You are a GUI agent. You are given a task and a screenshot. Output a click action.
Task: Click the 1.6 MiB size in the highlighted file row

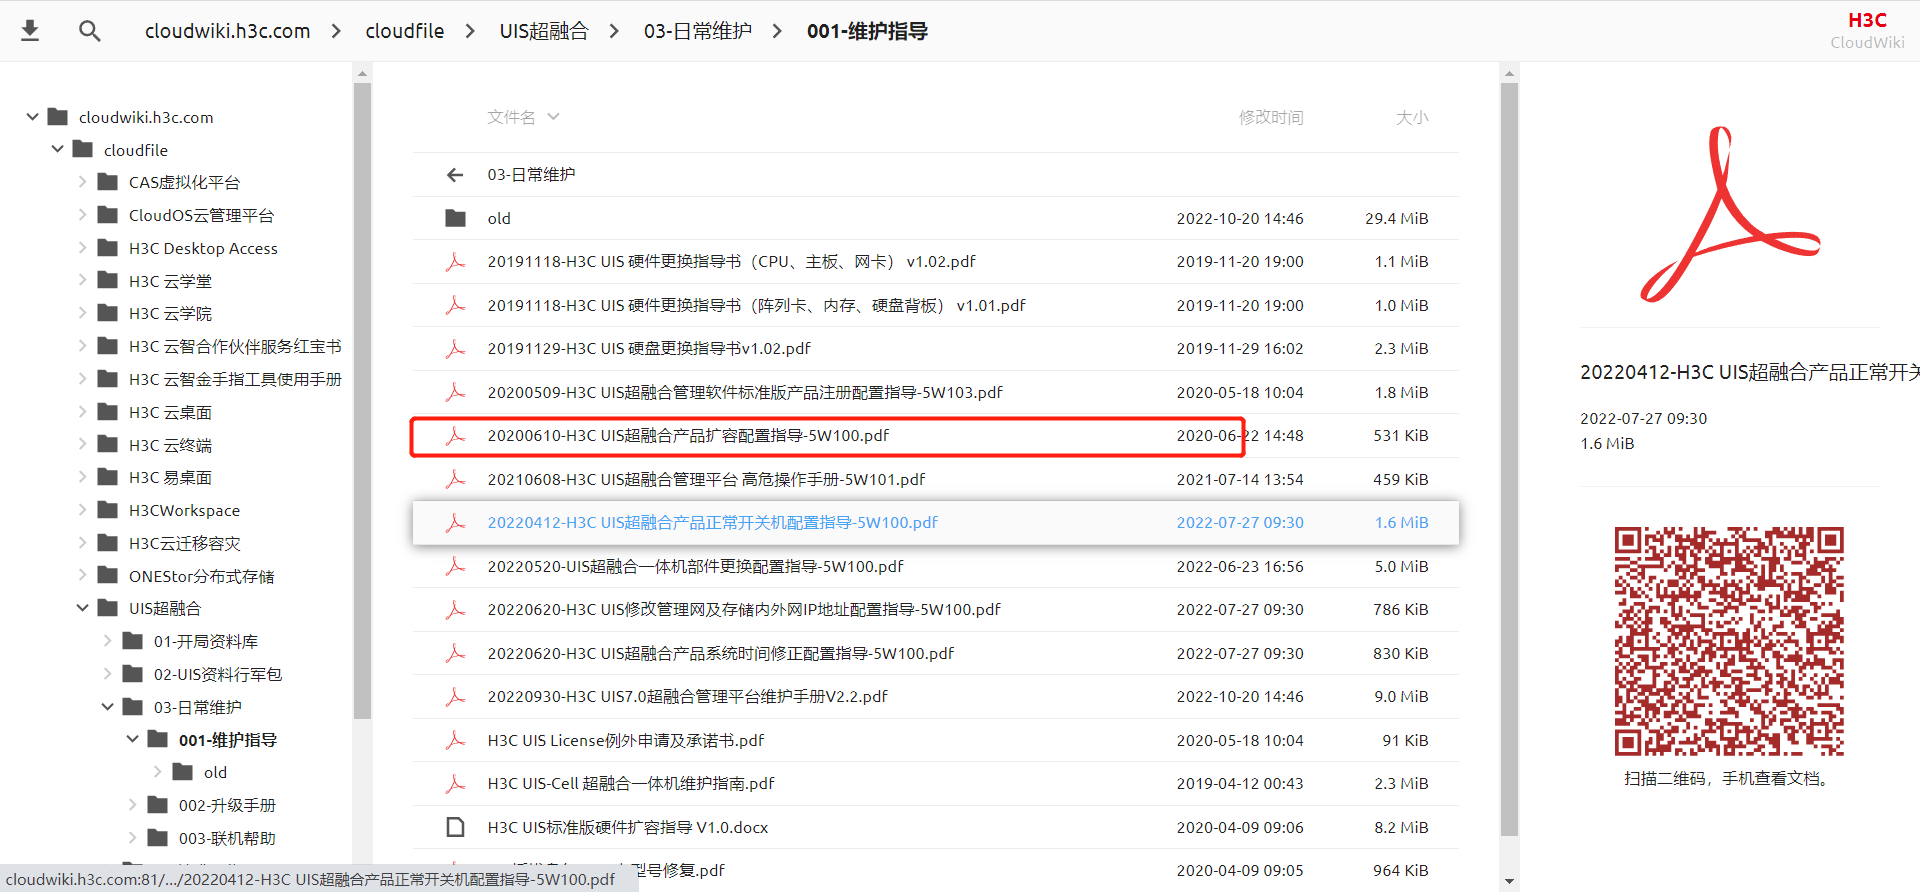(1401, 522)
